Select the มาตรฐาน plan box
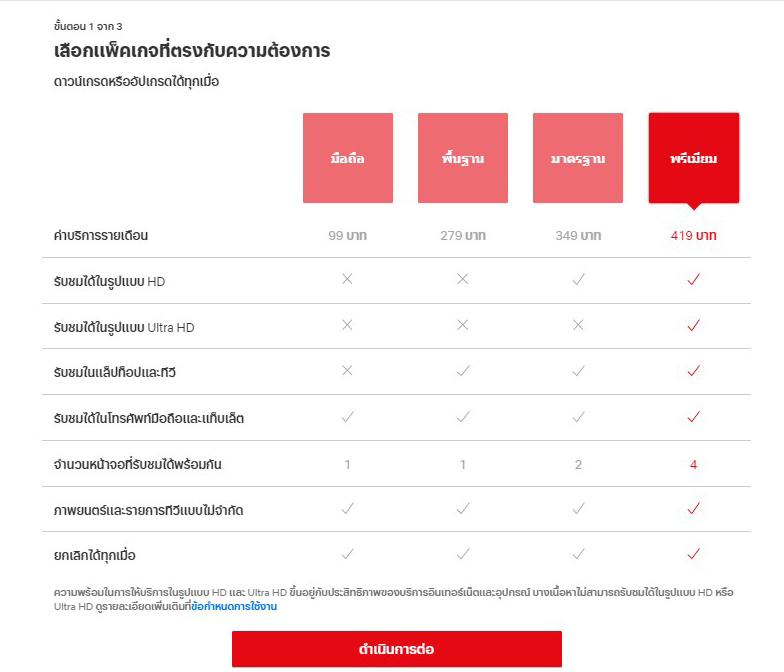Image resolution: width=784 pixels, height=672 pixels. tap(578, 158)
